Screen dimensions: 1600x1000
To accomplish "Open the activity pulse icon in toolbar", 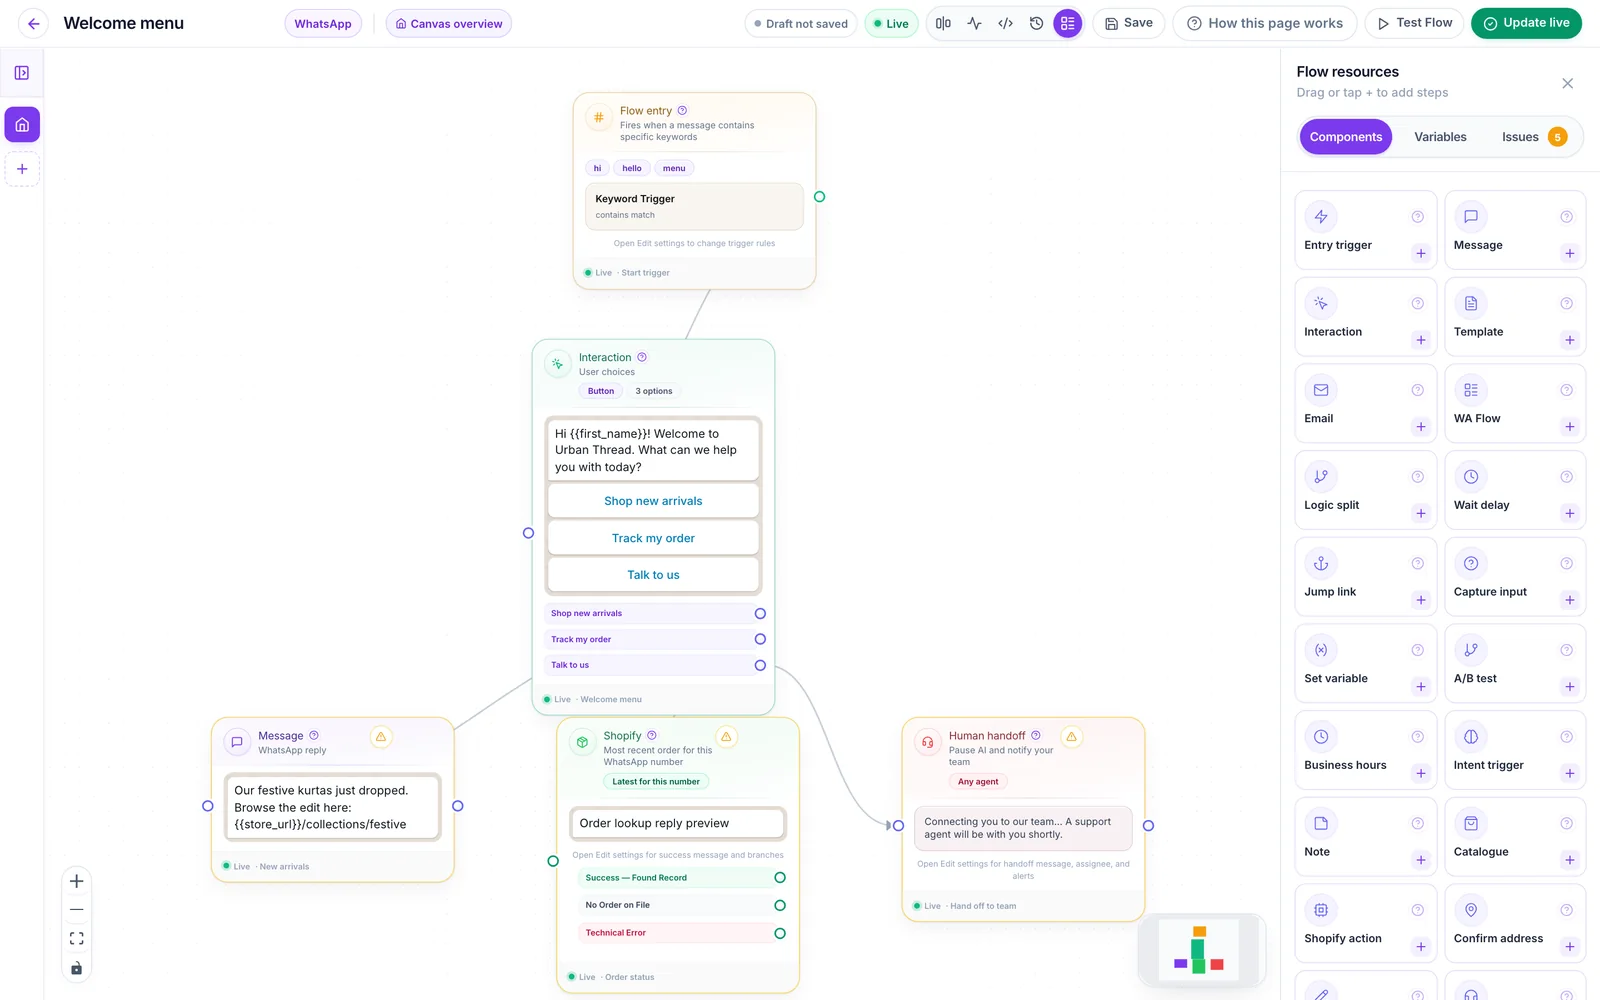I will coord(974,23).
